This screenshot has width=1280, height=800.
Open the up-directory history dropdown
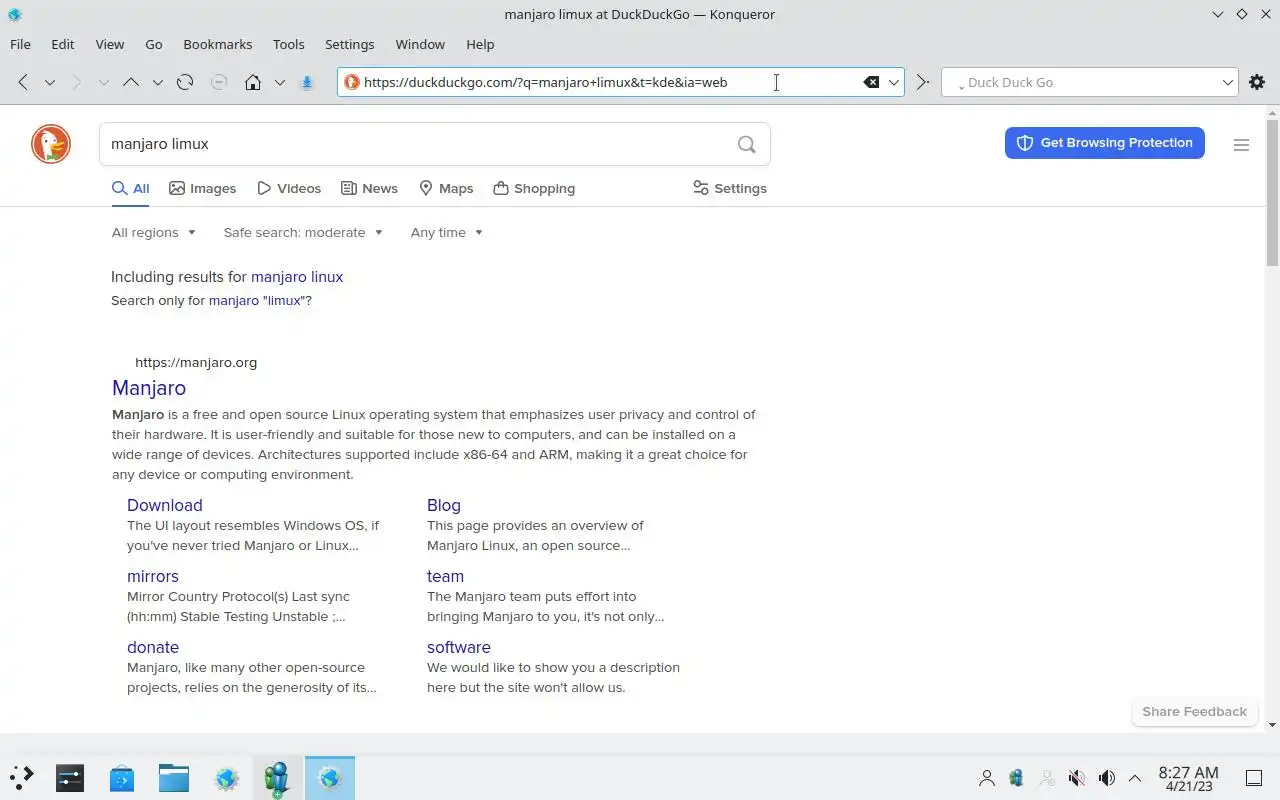pos(157,82)
